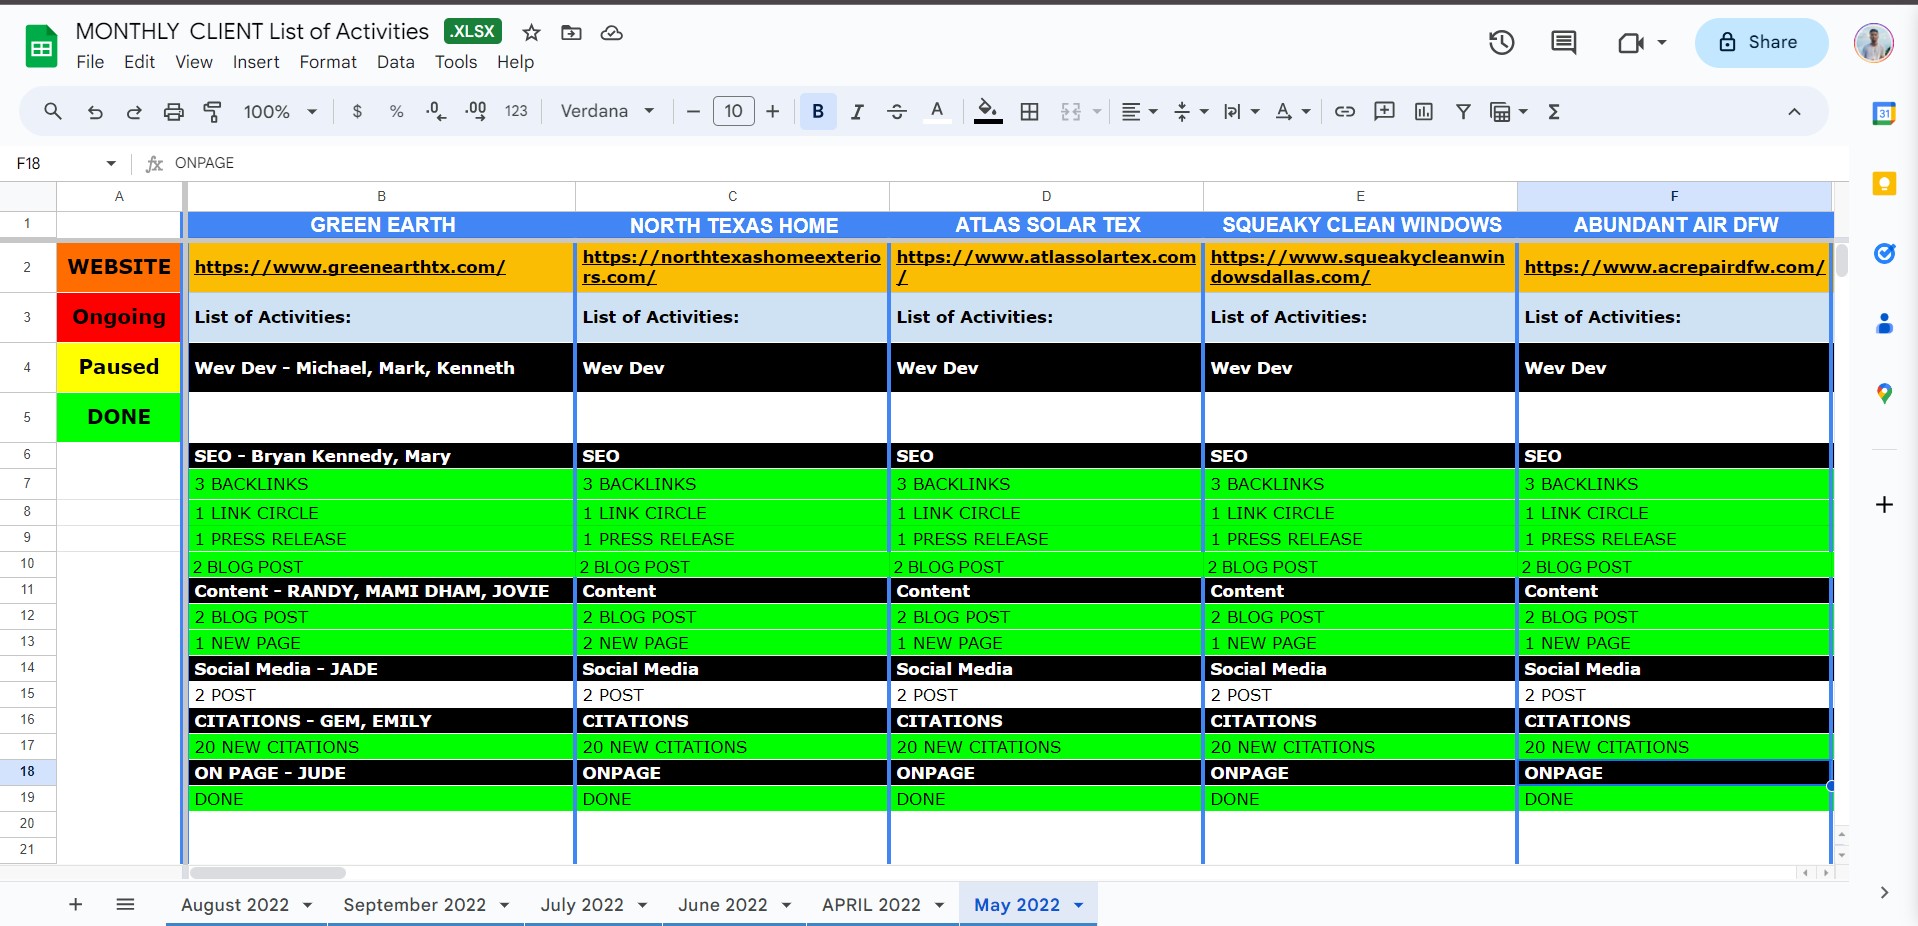Screen dimensions: 1918x926
Task: Open the greenearthtx.com link
Action: click(350, 267)
